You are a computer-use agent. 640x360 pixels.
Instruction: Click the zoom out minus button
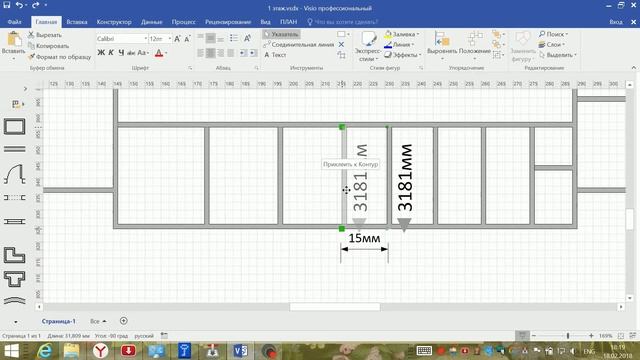(533, 336)
